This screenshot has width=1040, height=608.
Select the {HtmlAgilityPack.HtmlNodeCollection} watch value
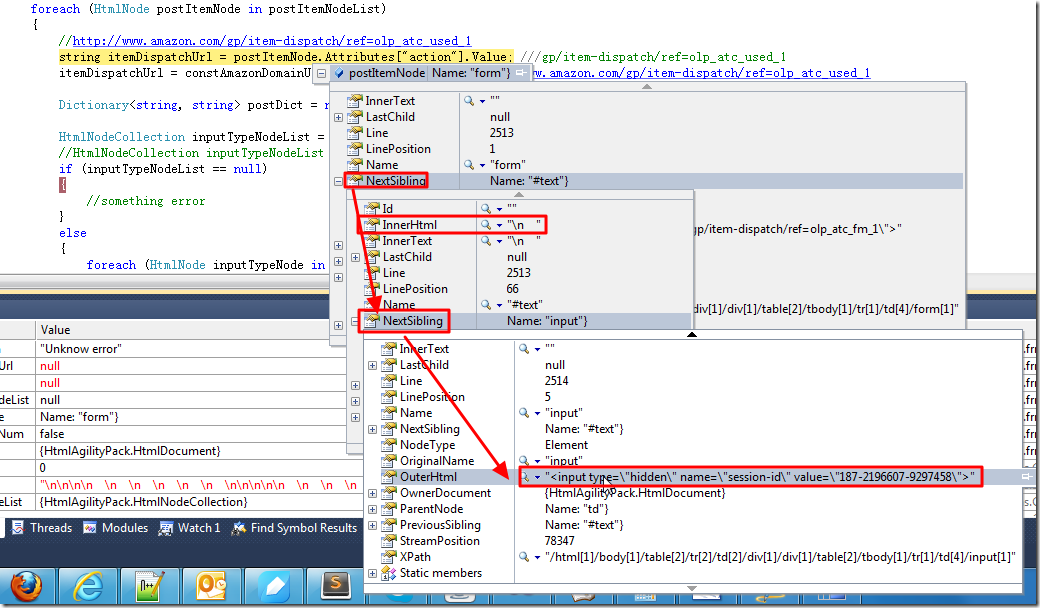pos(143,502)
